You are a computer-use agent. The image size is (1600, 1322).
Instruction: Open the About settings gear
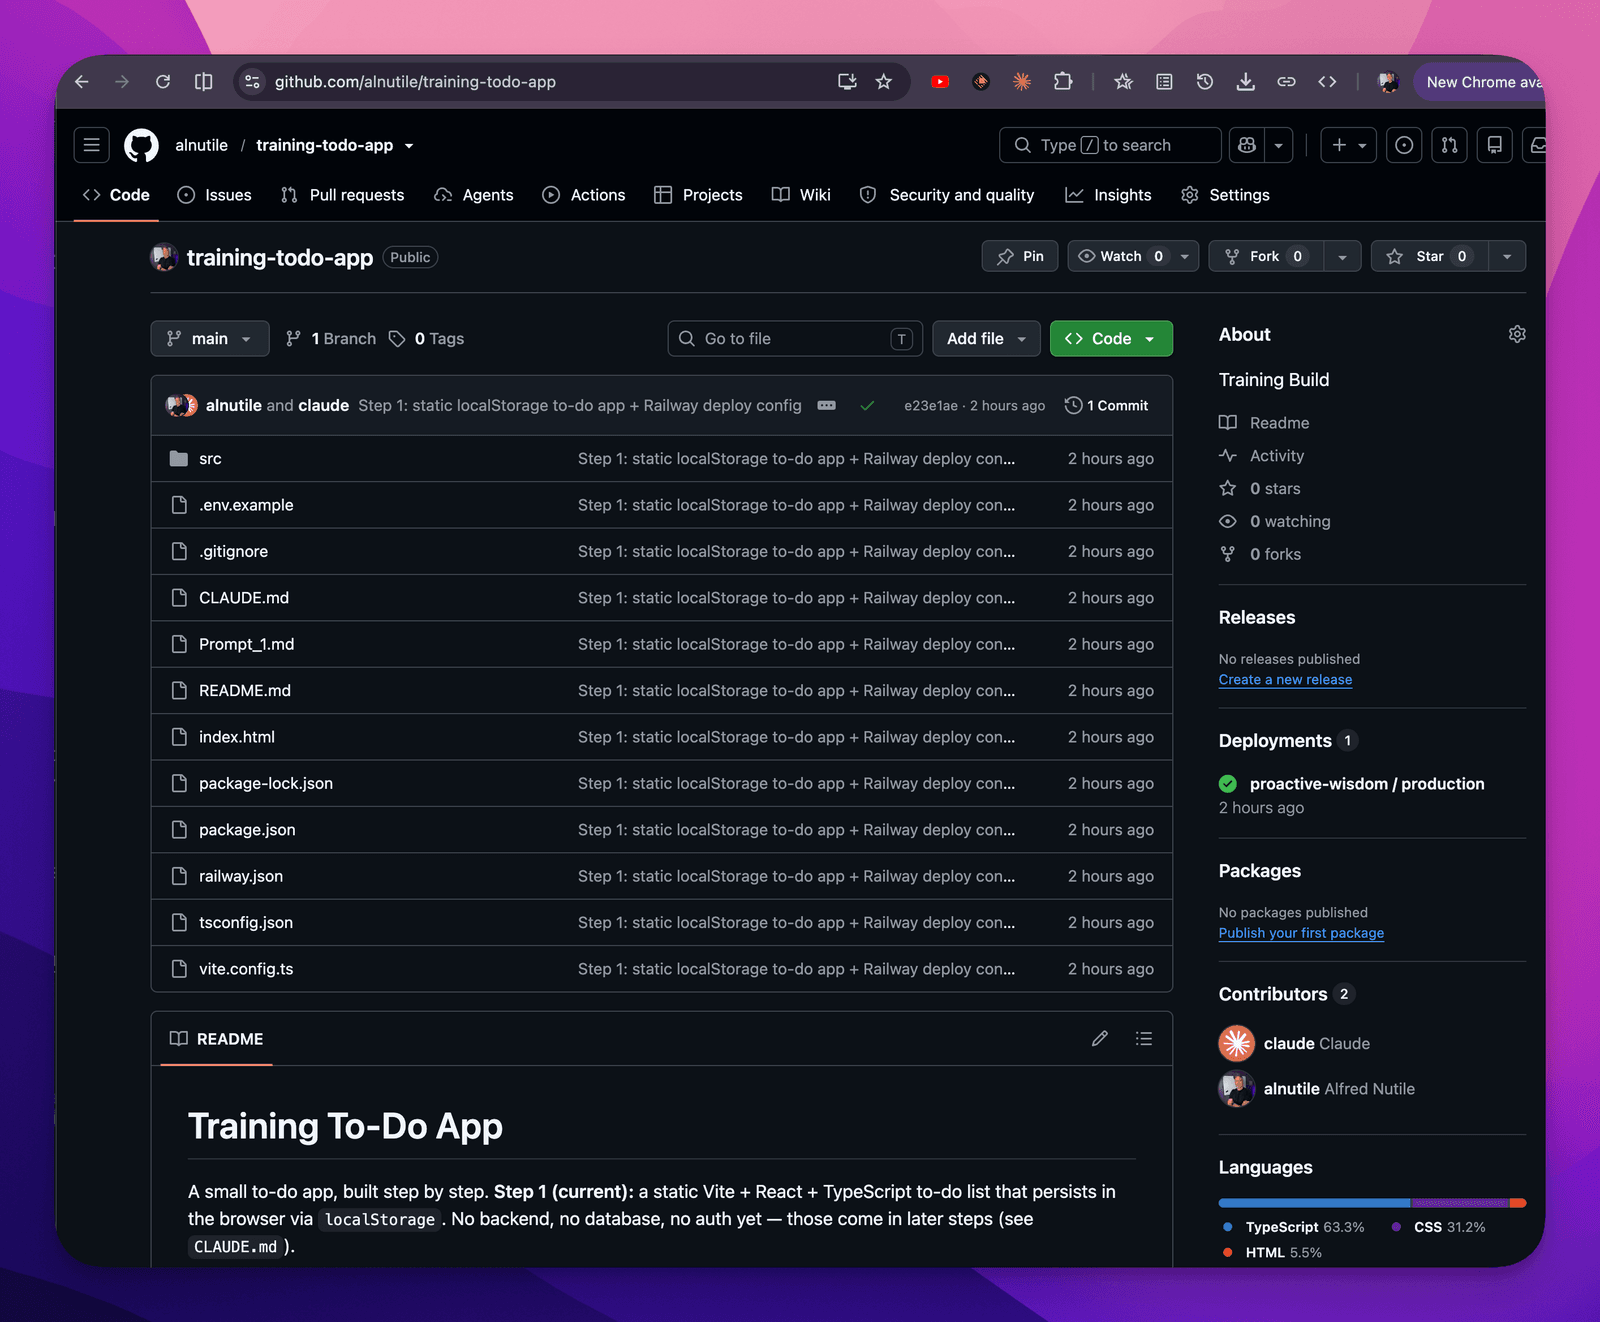tap(1517, 334)
